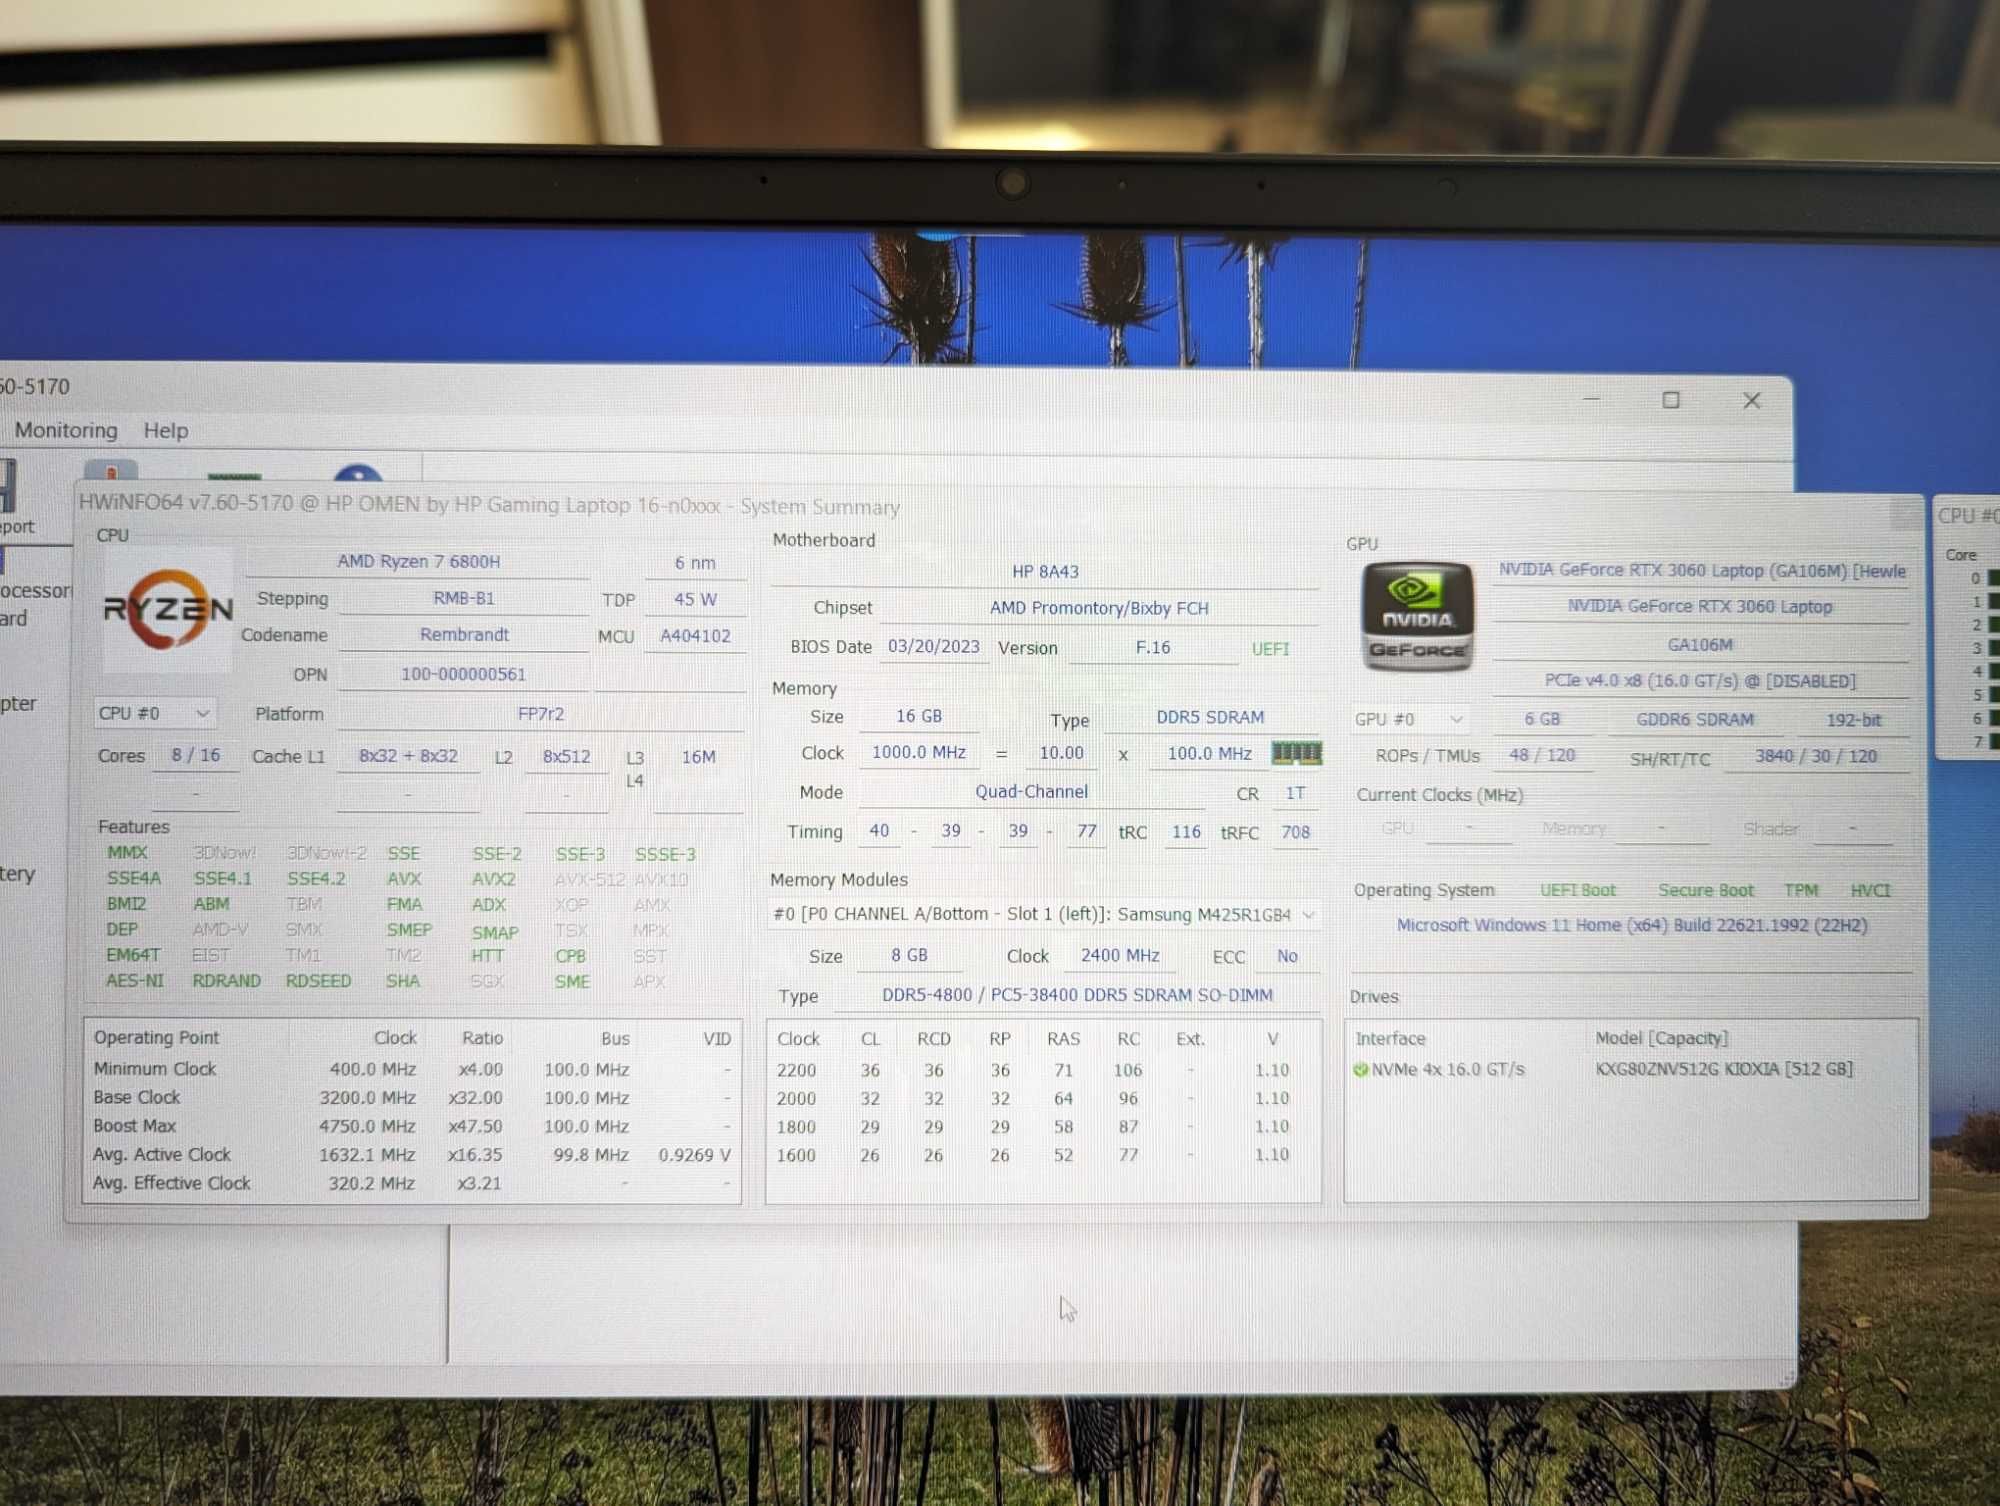This screenshot has height=1506, width=2000.
Task: Click the AVX2 feature flag
Action: [x=494, y=879]
